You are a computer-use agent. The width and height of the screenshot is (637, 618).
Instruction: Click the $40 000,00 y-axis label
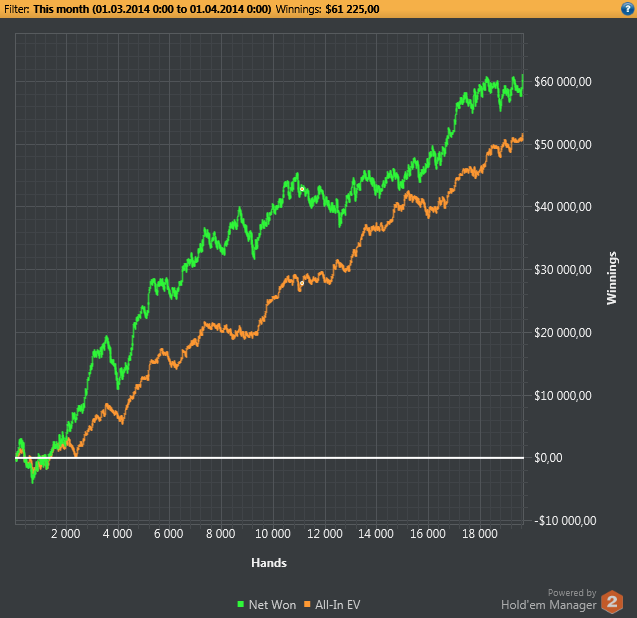point(563,207)
